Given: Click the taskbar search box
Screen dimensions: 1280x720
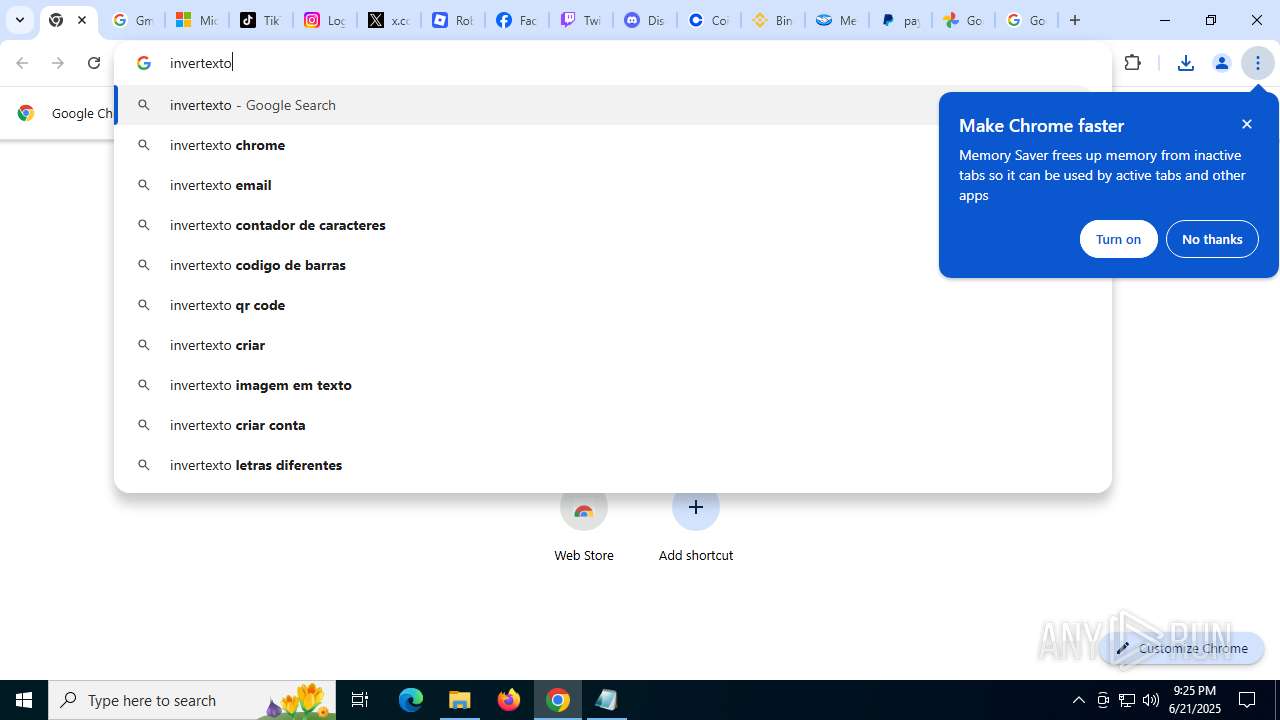Looking at the screenshot, I should 192,700.
